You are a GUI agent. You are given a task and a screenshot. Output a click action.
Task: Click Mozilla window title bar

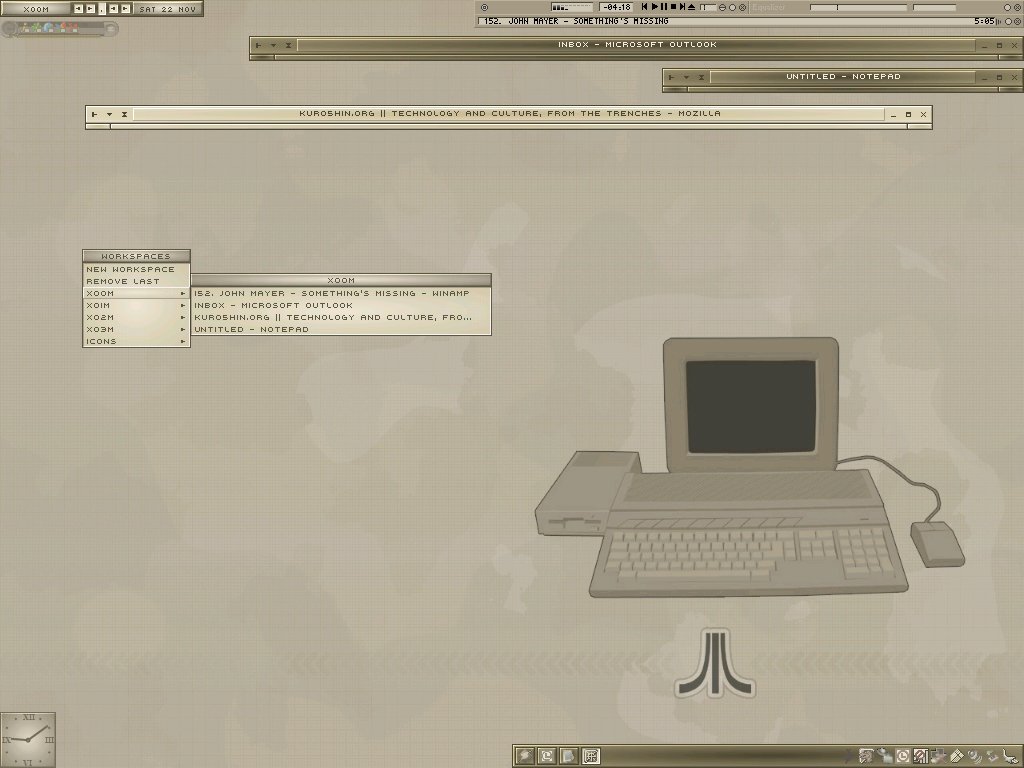coord(509,114)
